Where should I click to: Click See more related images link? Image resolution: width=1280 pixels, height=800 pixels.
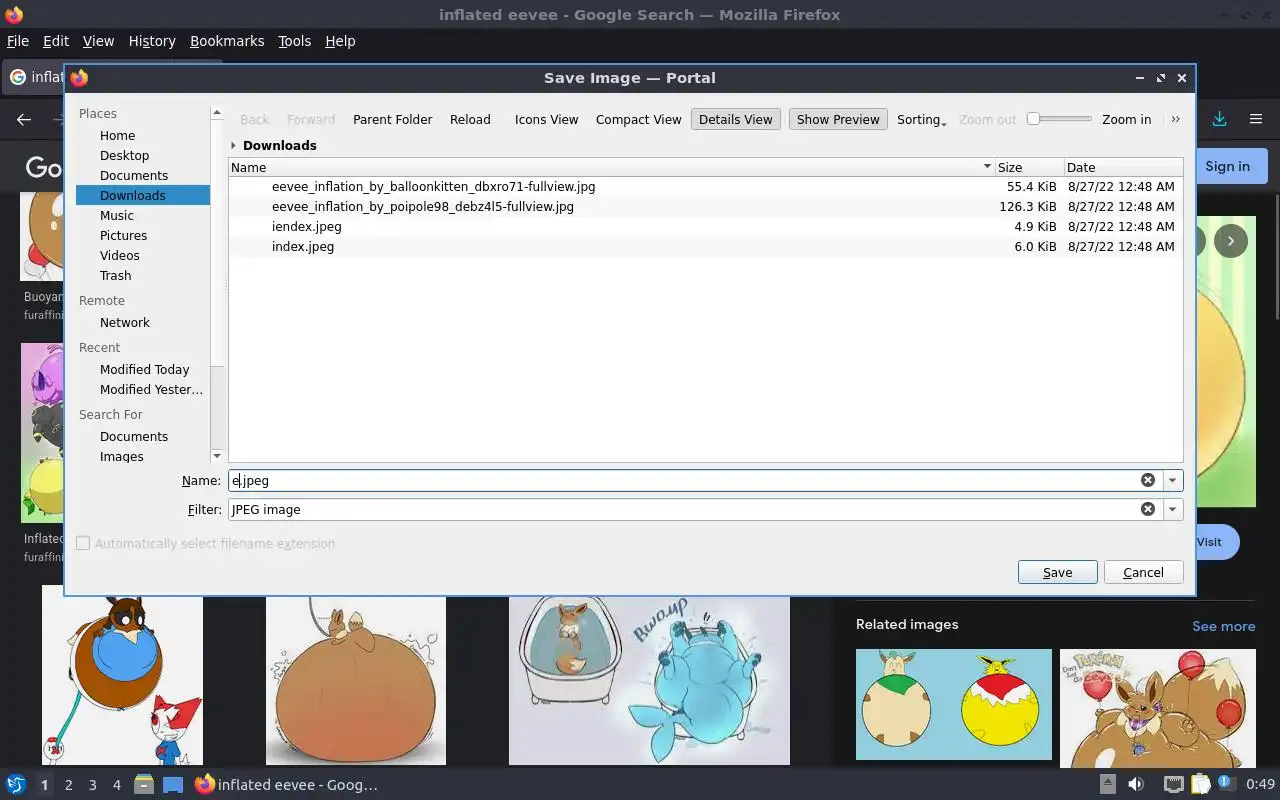coord(1223,626)
